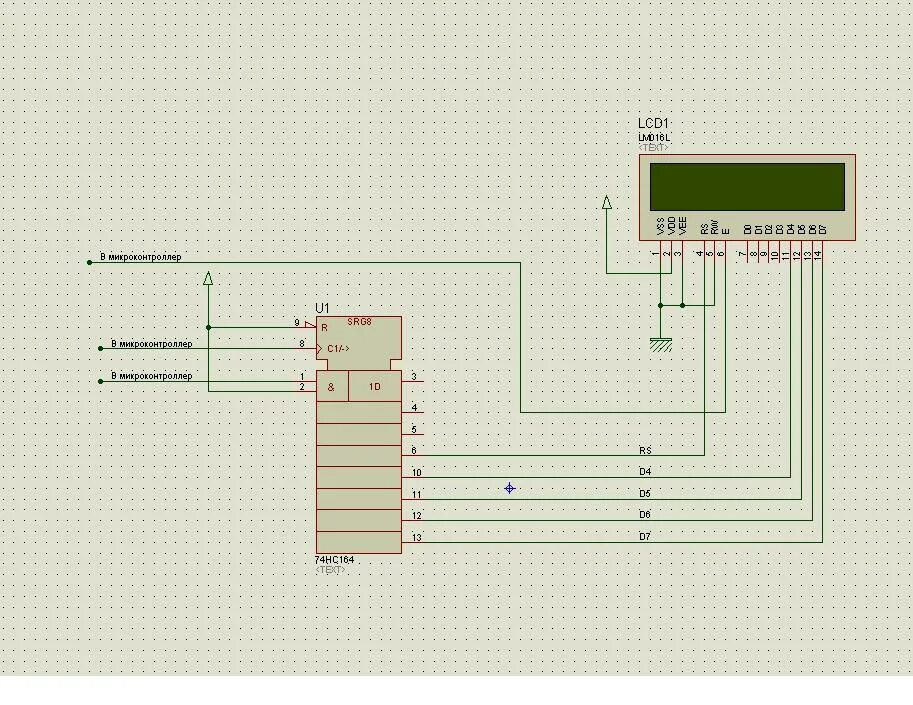Click U1 pin number 12
This screenshot has width=913, height=705.
pyautogui.click(x=416, y=516)
